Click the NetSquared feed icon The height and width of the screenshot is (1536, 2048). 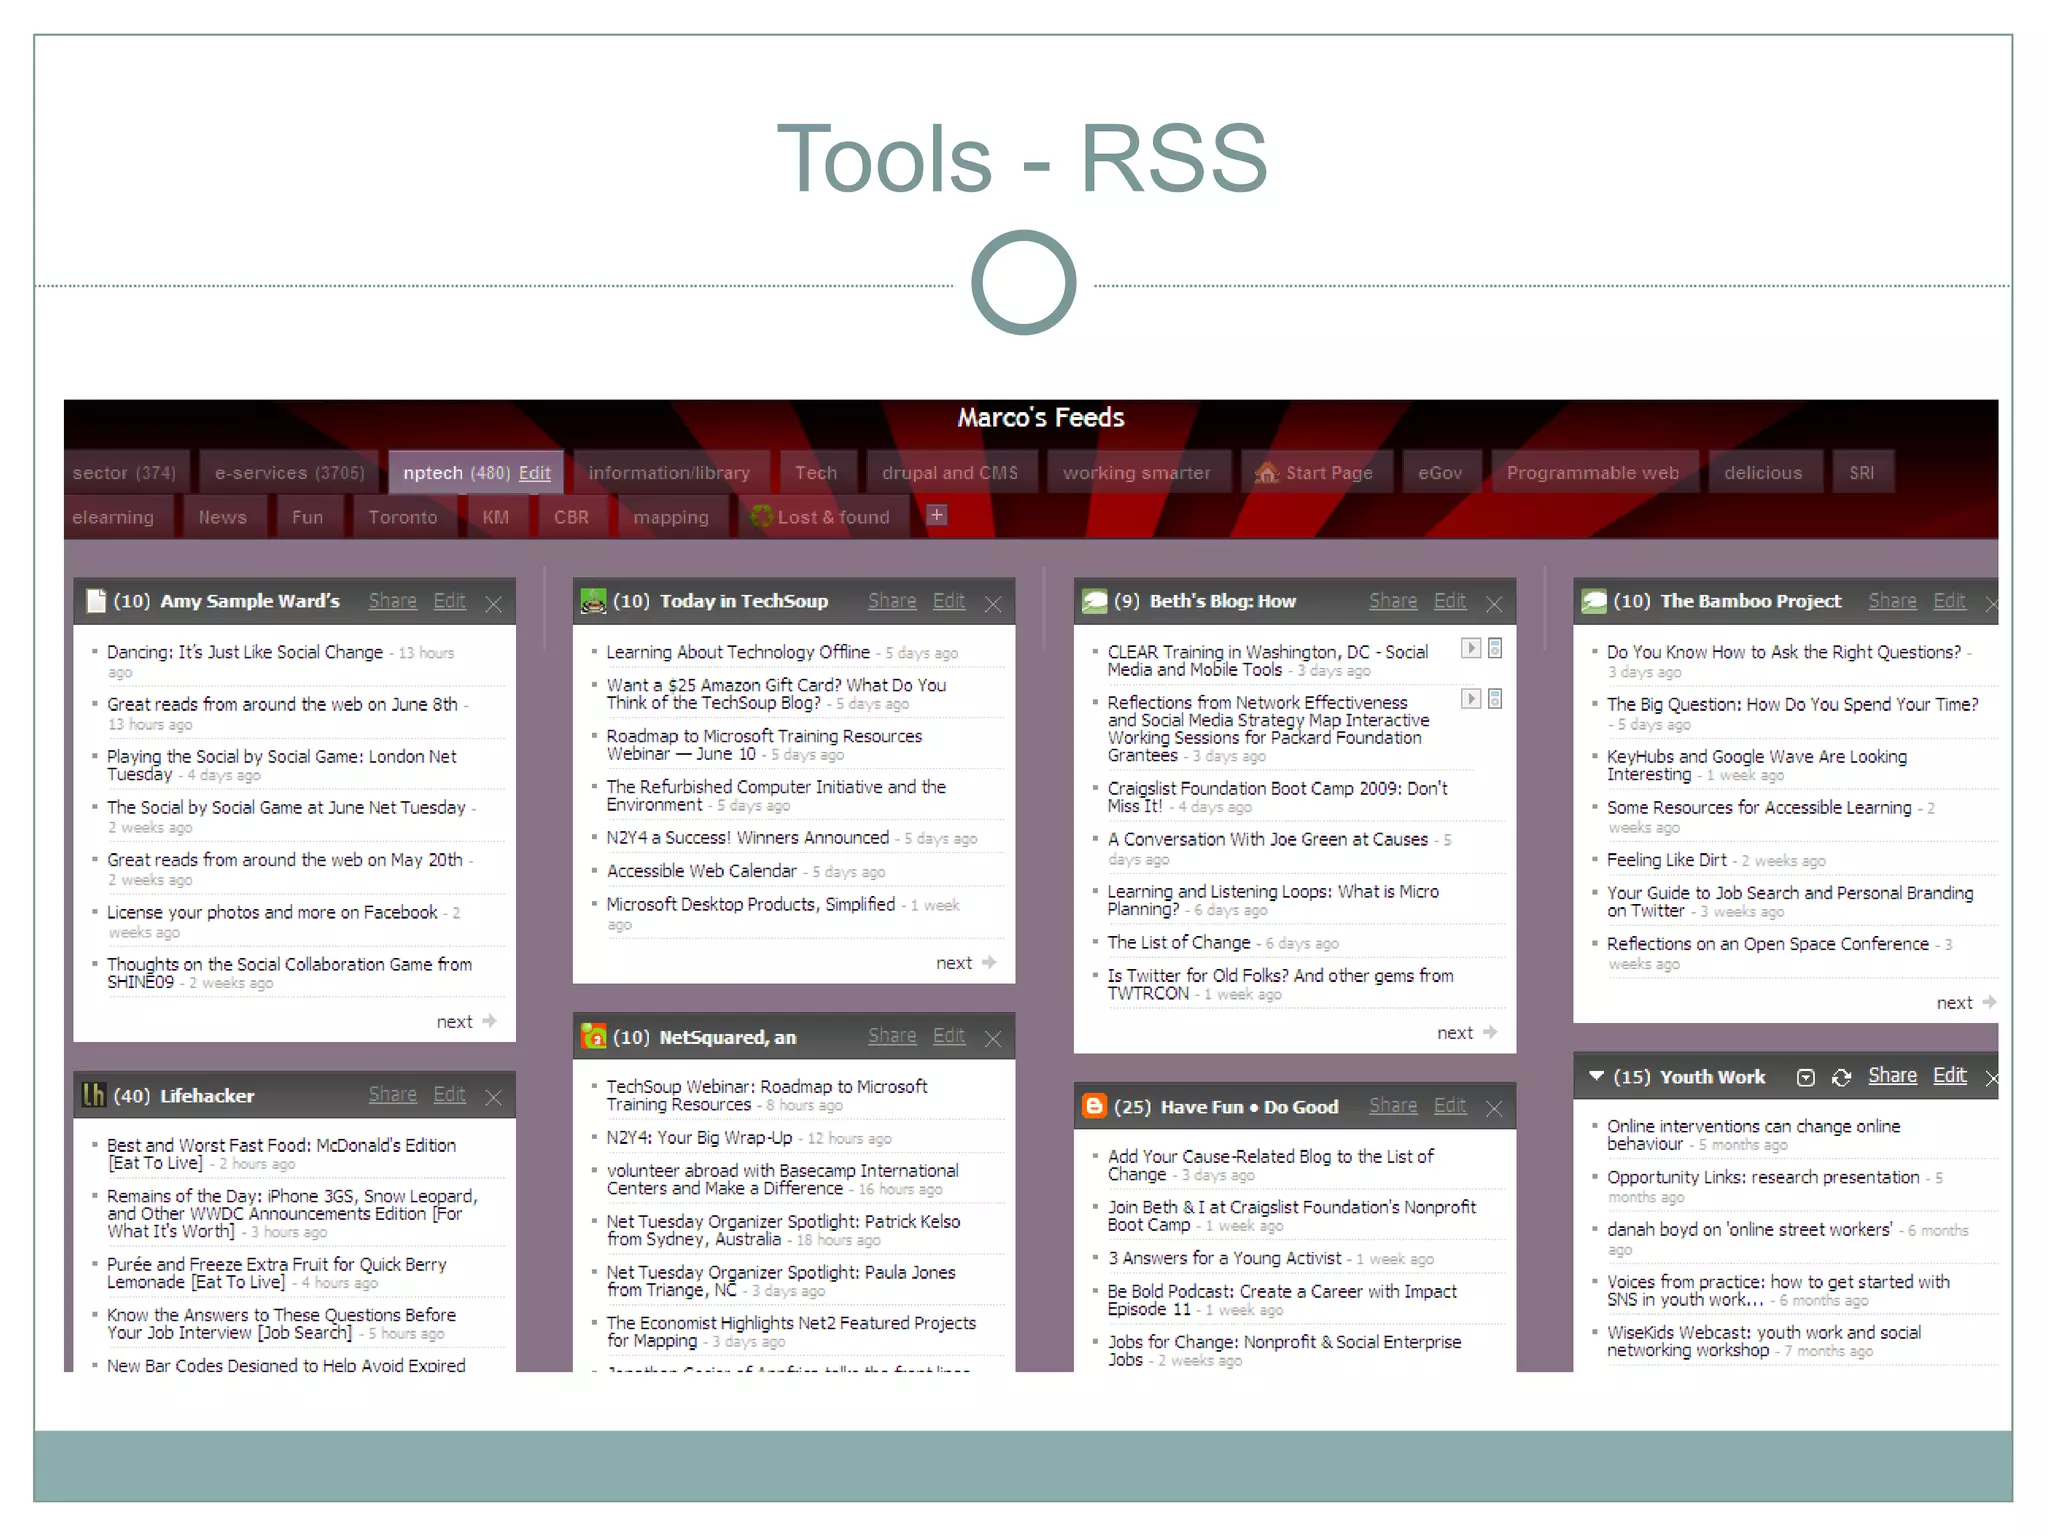594,1036
